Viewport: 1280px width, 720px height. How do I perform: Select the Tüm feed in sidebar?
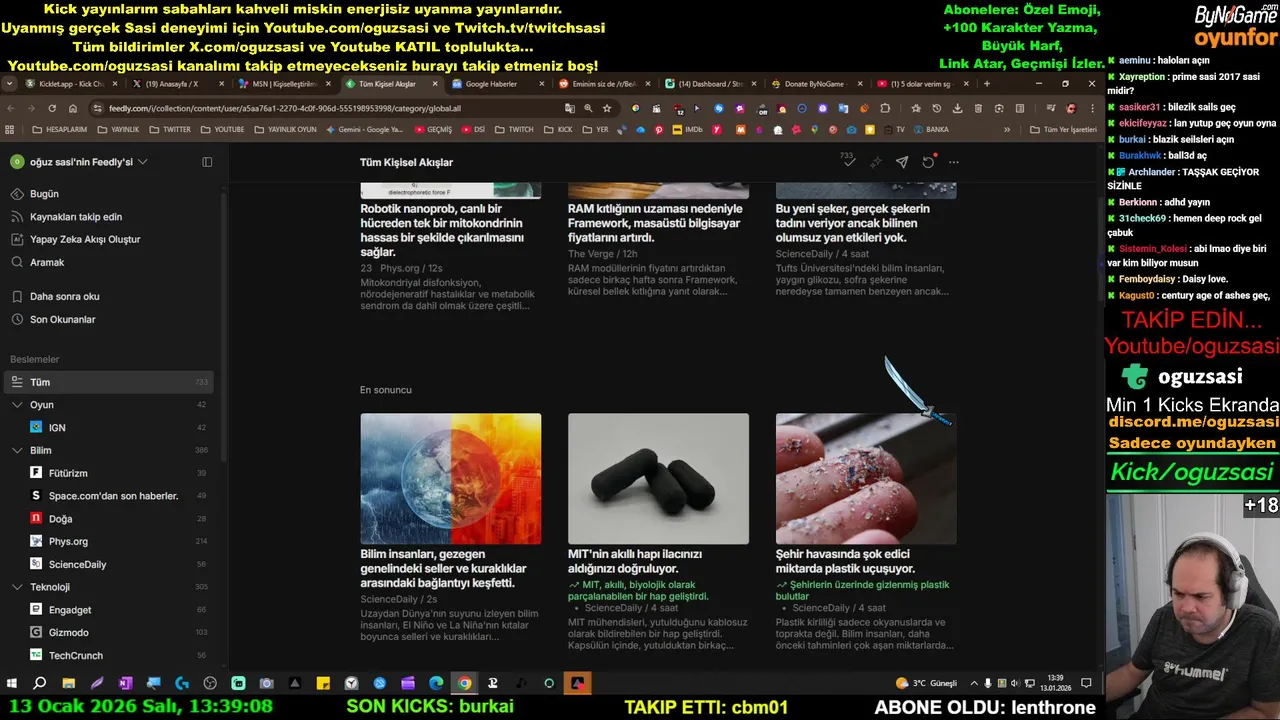[x=109, y=382]
